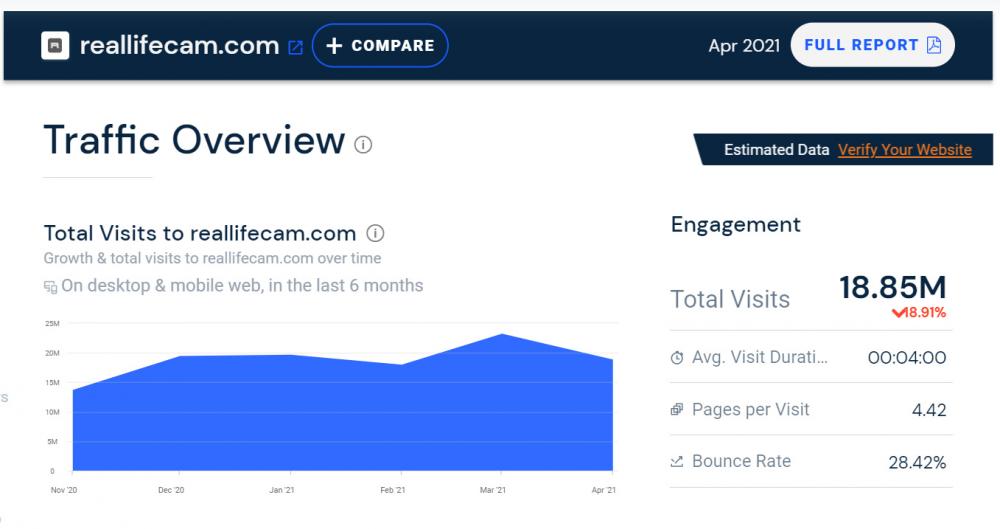Image resolution: width=1000 pixels, height=529 pixels.
Task: Click the Nov '20 label on the chart axis
Action: (64, 491)
